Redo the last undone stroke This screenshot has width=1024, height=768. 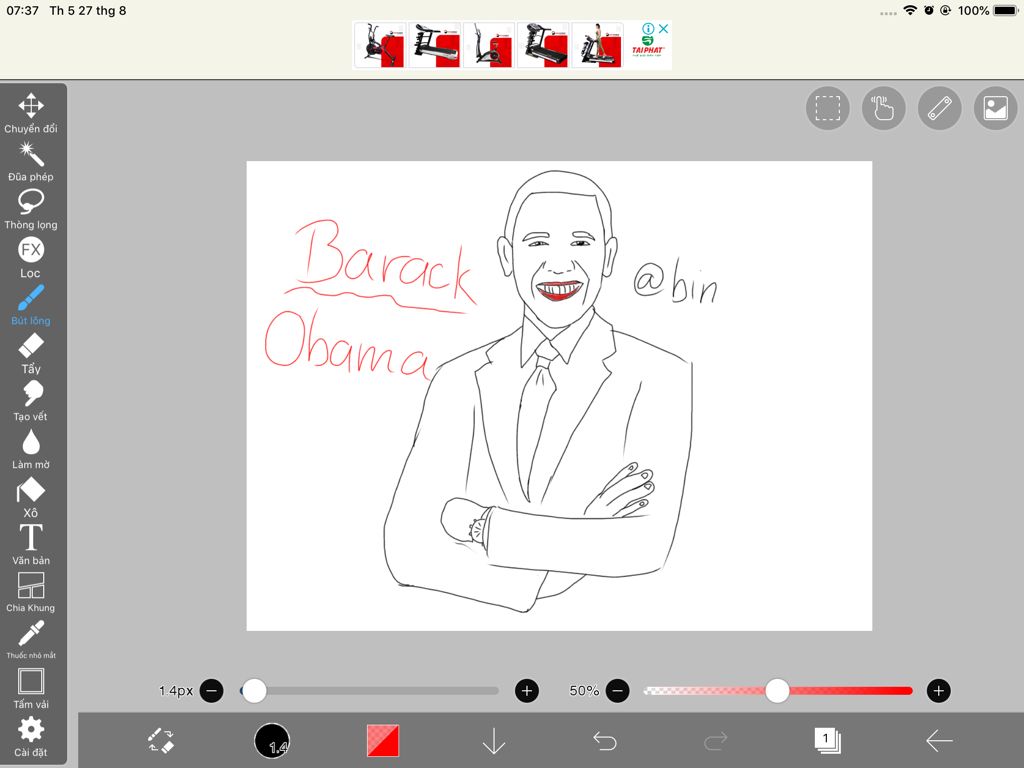(x=716, y=741)
